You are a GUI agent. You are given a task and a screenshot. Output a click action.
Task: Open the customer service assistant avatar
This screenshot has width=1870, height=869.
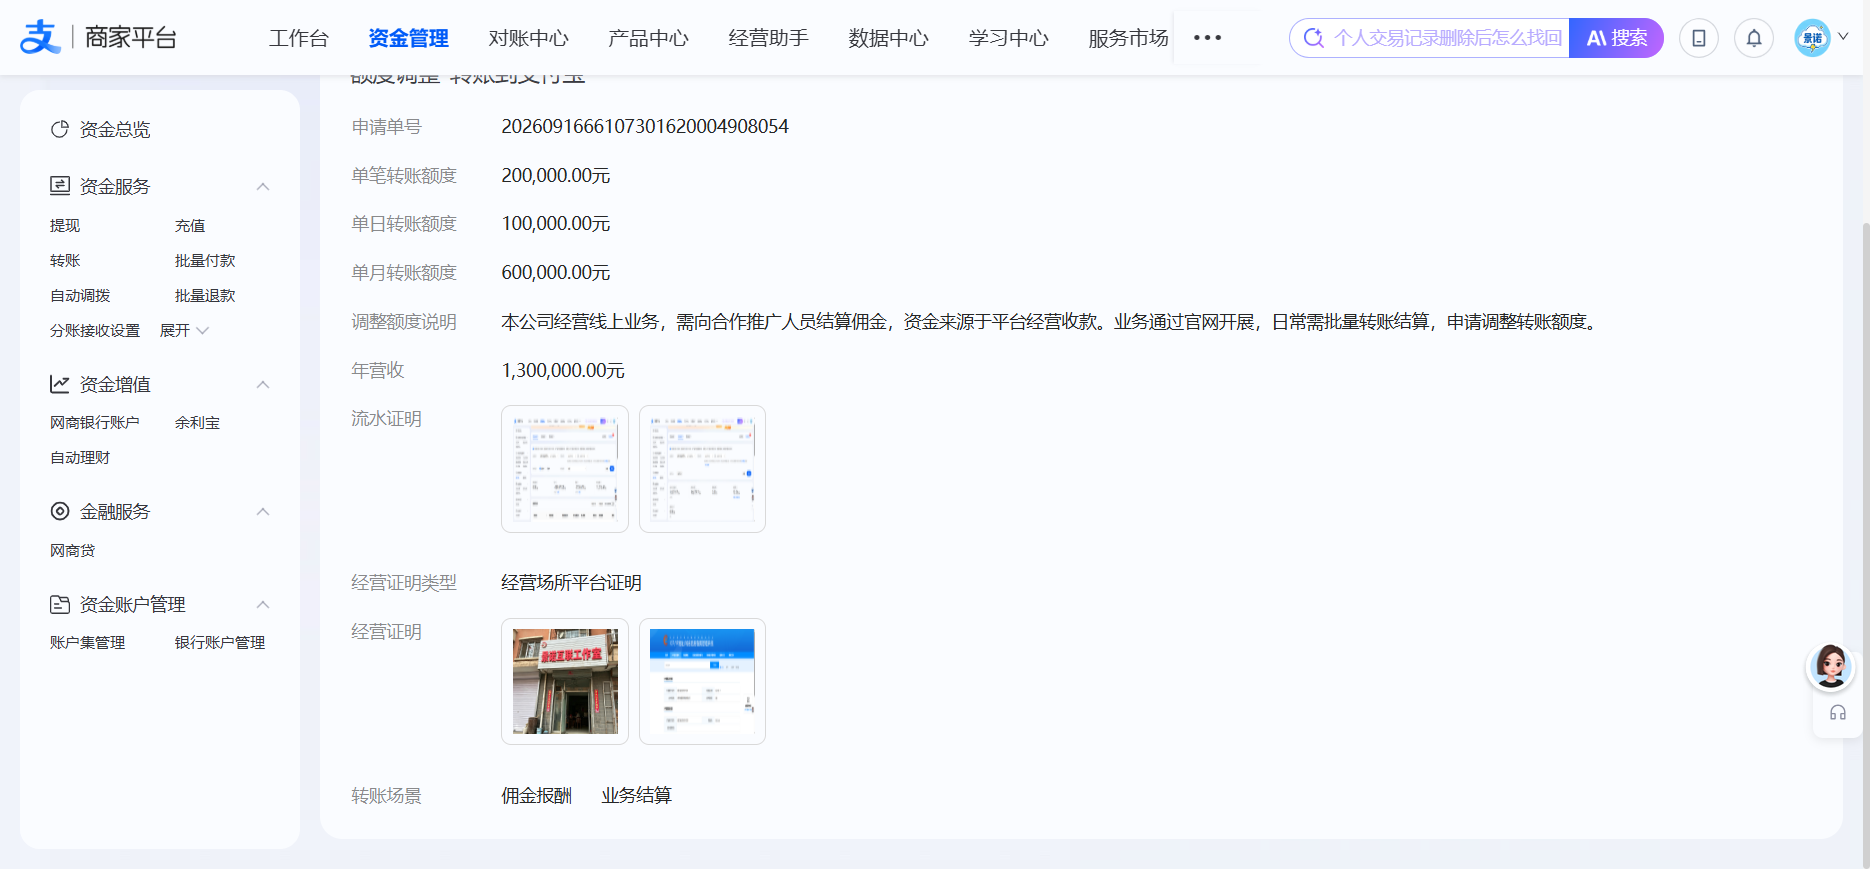(x=1830, y=667)
